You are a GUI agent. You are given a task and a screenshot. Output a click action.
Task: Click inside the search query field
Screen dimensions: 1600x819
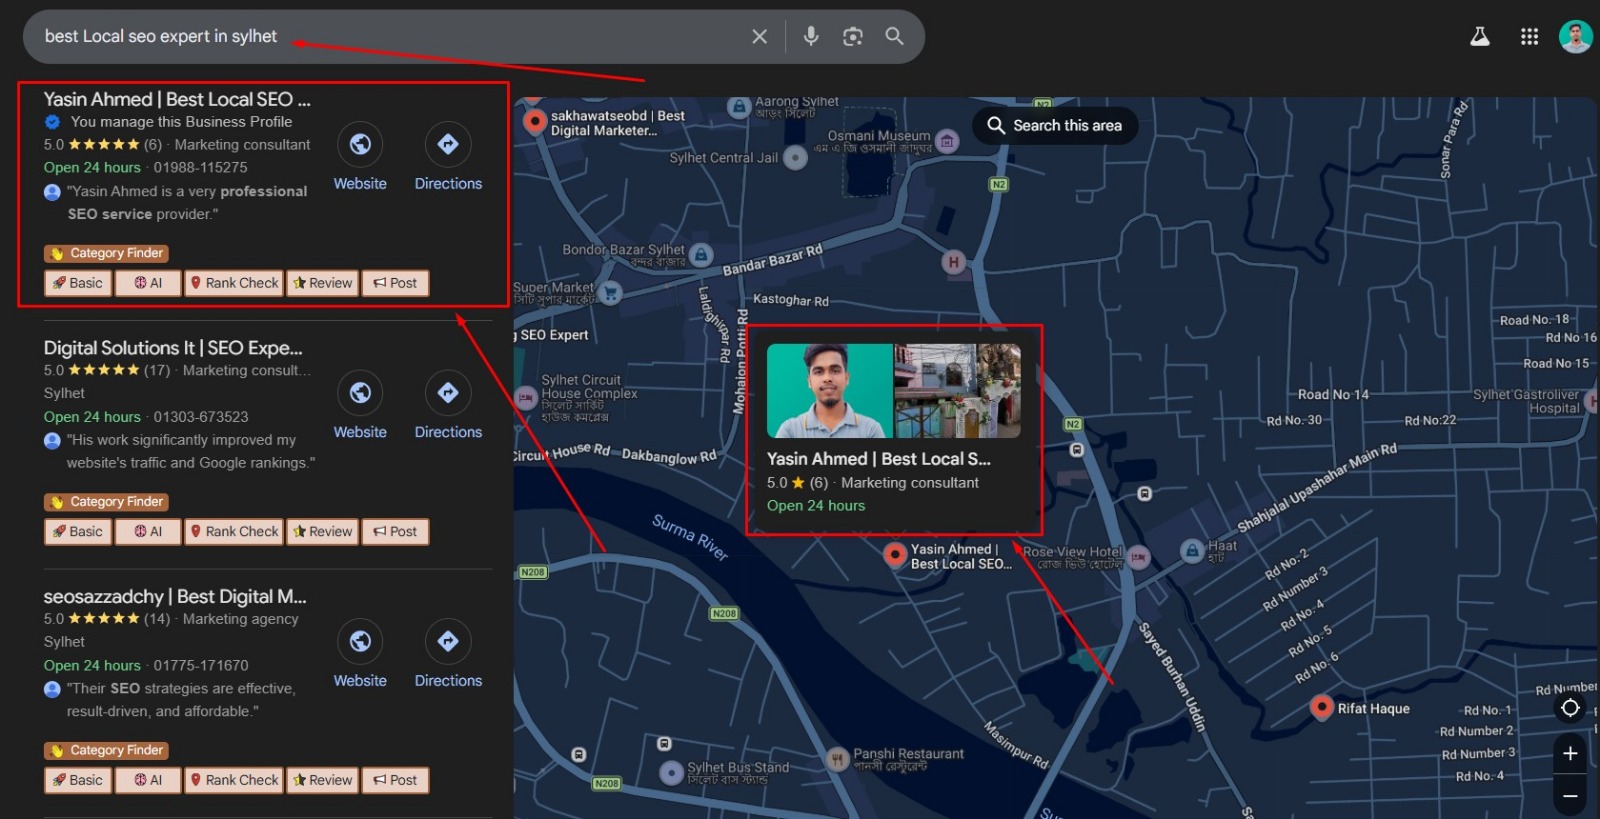[x=400, y=37]
